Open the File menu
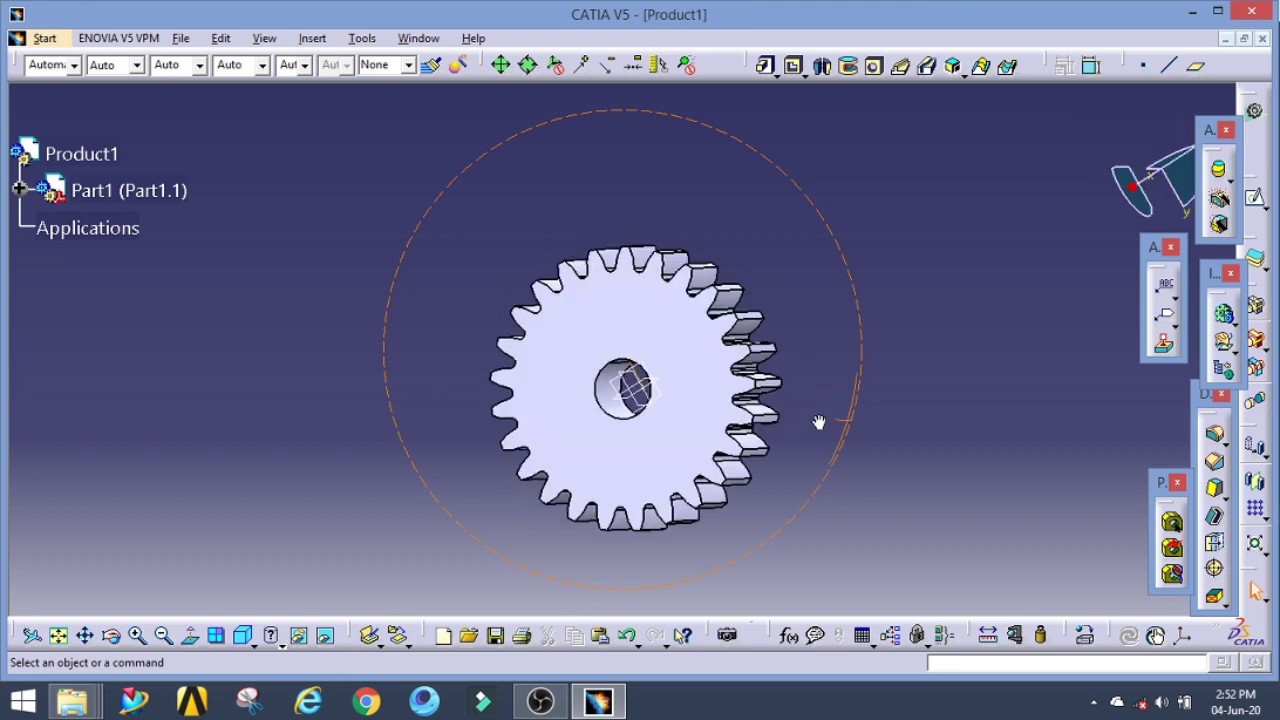Viewport: 1280px width, 720px height. point(181,38)
